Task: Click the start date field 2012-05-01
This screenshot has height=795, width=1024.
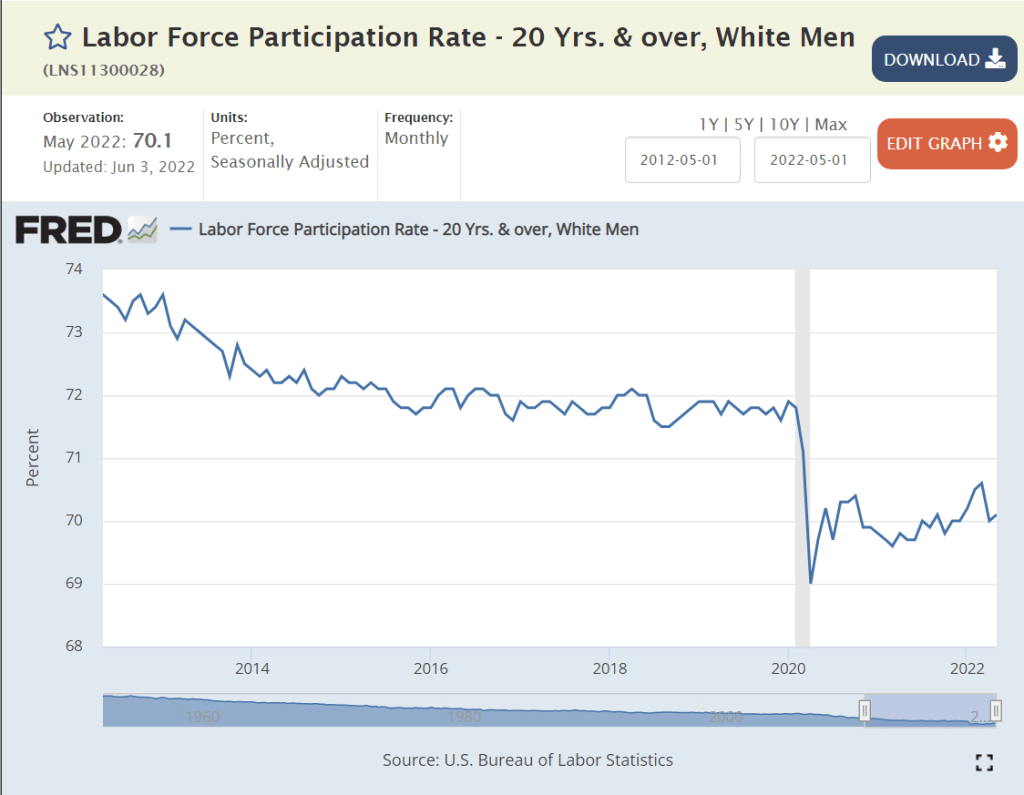Action: click(x=683, y=160)
